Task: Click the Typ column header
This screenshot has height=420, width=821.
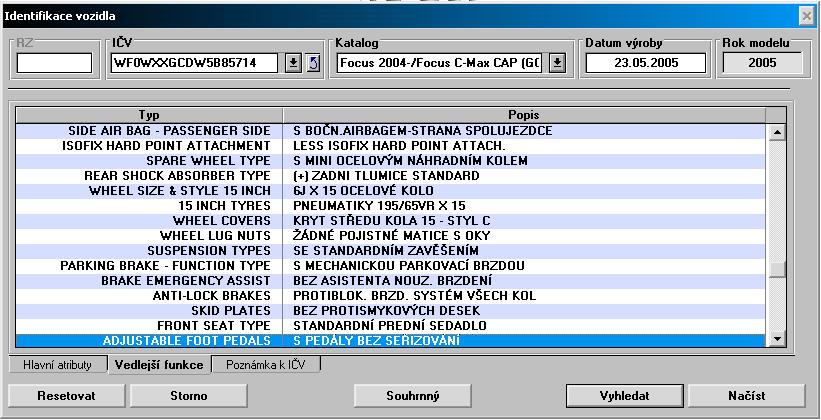Action: (148, 114)
